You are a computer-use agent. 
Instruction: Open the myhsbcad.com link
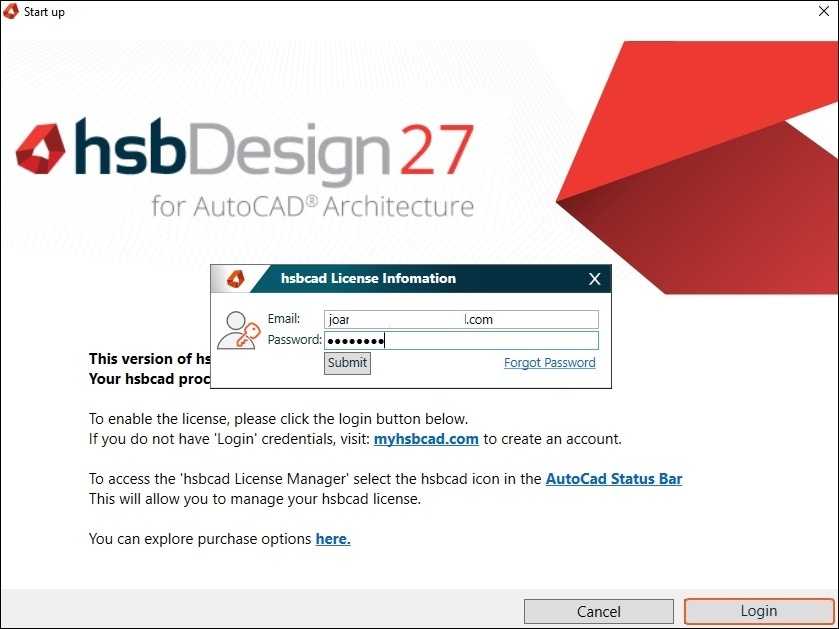tap(426, 439)
